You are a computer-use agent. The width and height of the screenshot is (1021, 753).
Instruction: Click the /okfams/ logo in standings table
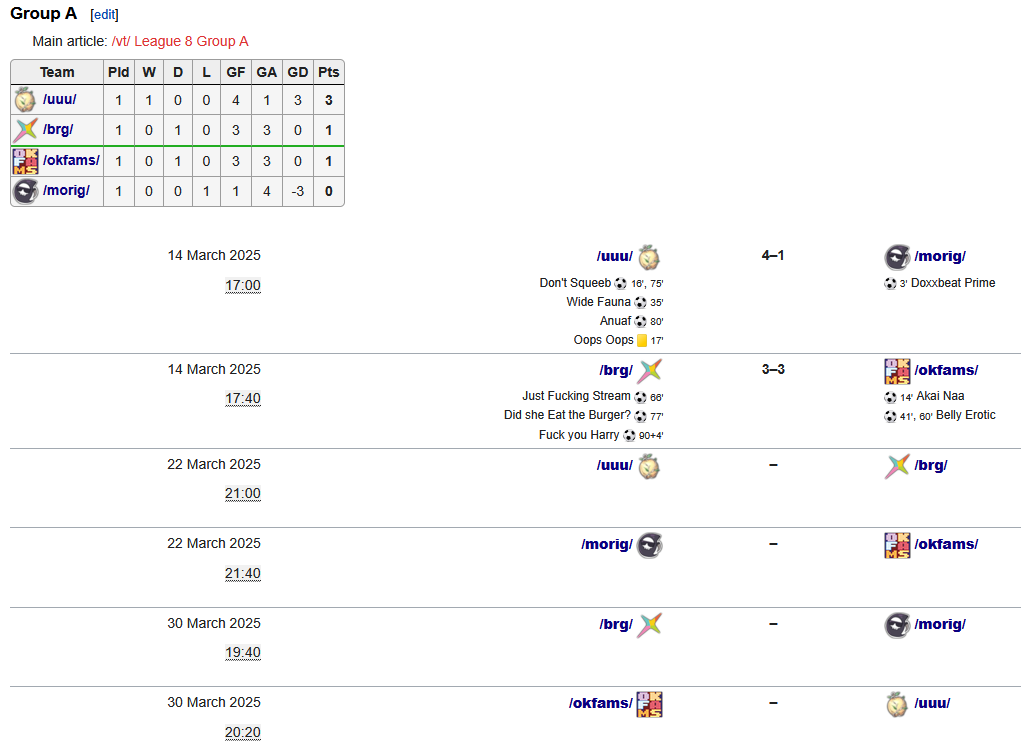tap(25, 161)
